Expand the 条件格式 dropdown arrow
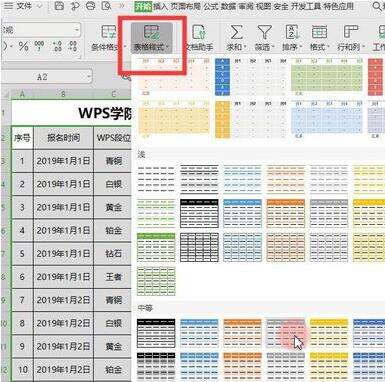Screen dimensions: 385x382 point(125,47)
